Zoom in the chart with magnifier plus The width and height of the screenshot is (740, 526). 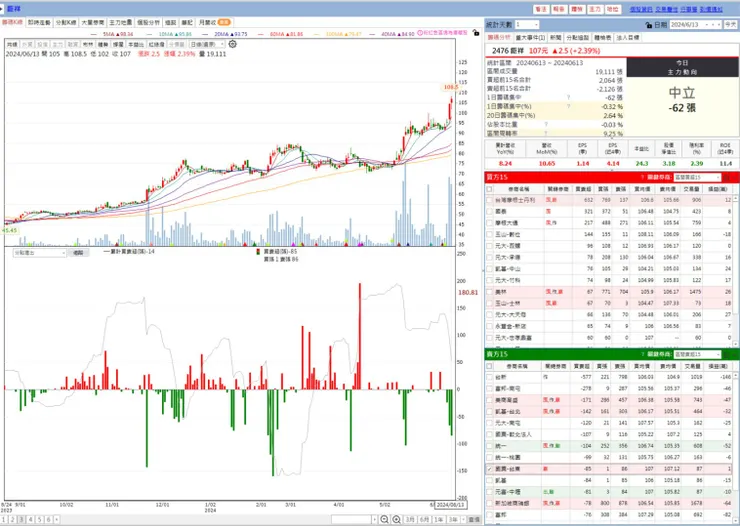[396, 519]
